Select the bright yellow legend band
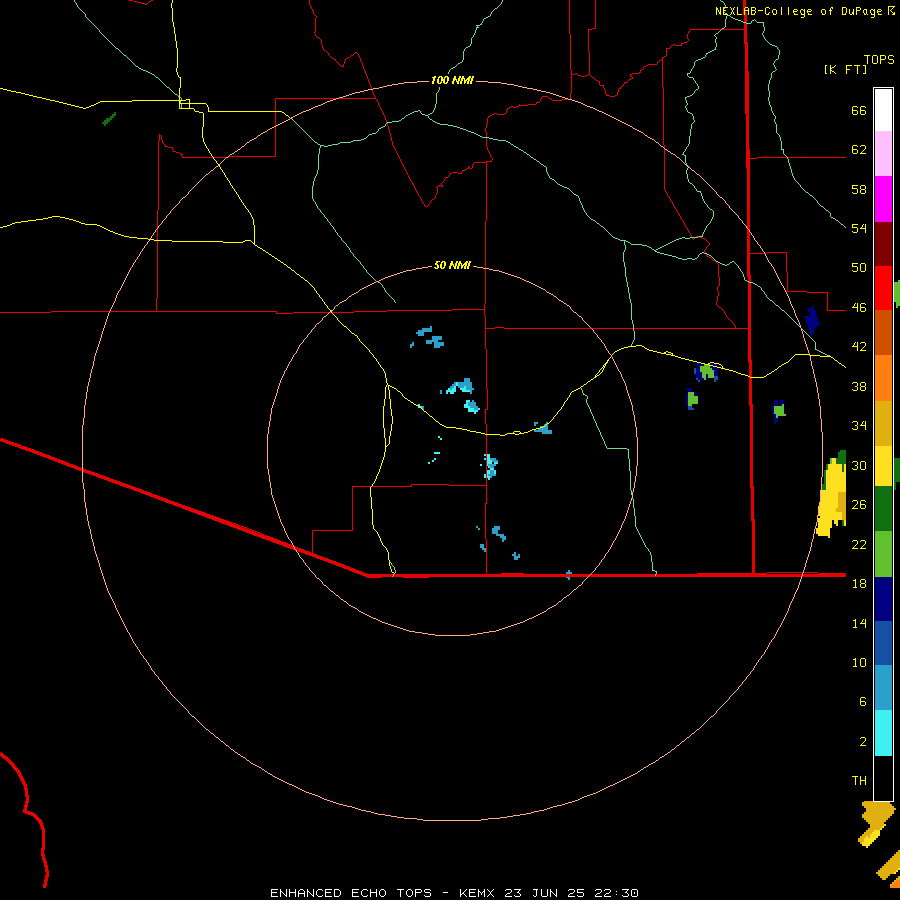Viewport: 900px width, 900px height. (x=883, y=466)
